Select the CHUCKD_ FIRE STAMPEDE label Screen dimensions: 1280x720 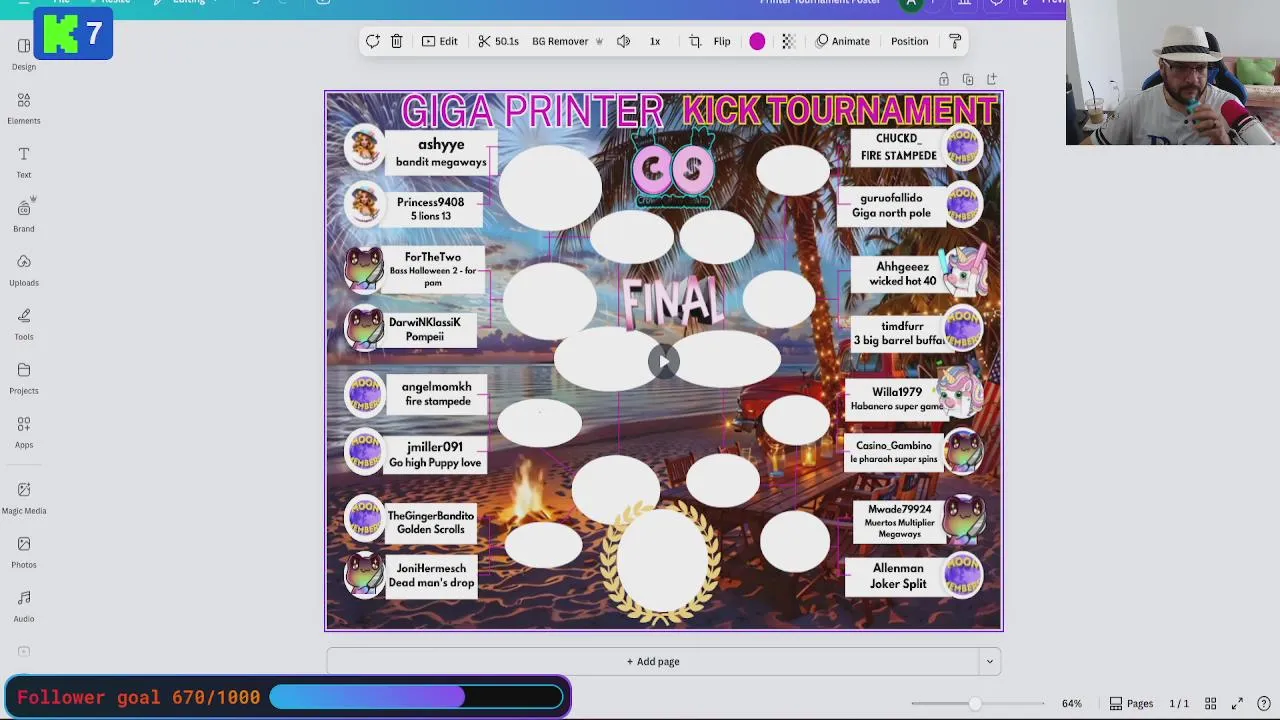click(899, 146)
